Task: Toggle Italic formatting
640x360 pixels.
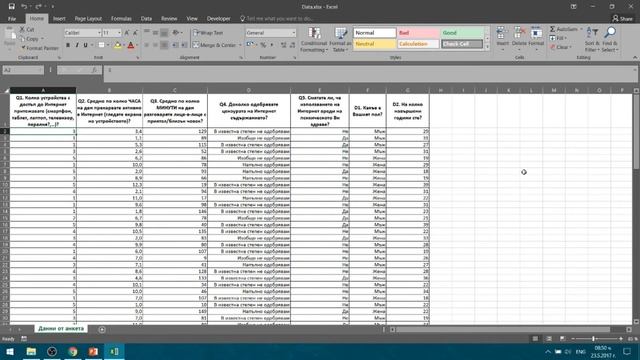Action: [x=77, y=45]
